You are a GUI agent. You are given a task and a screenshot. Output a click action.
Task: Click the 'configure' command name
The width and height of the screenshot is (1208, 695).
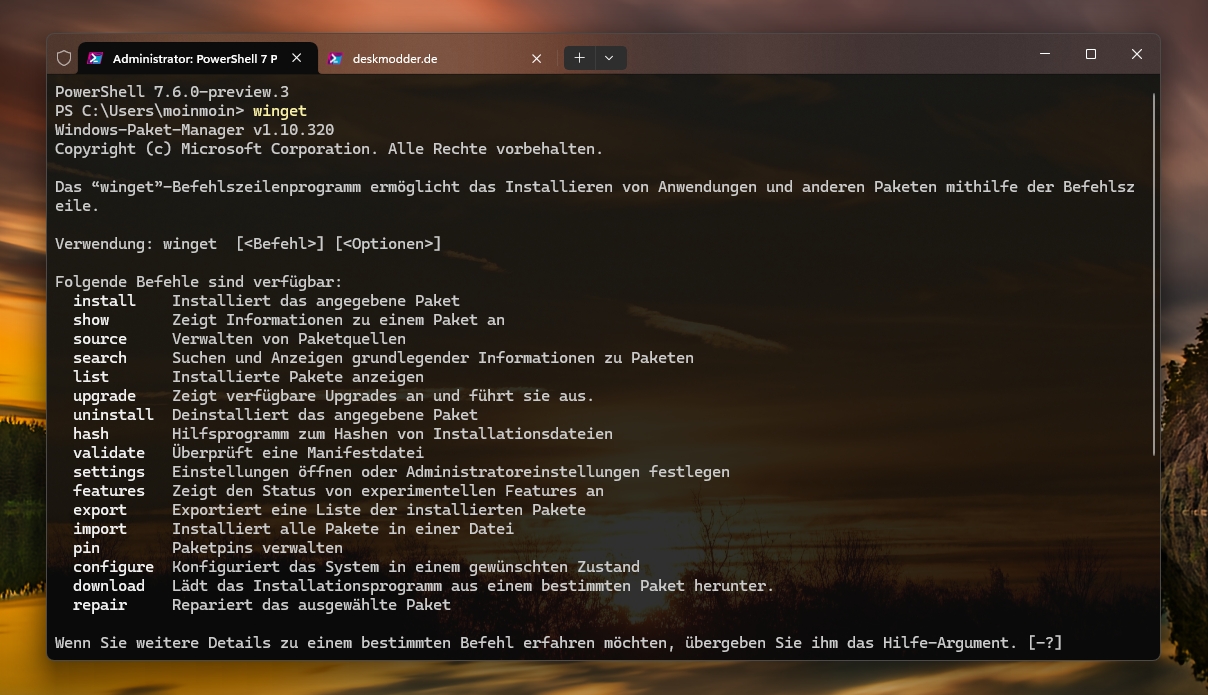click(113, 567)
